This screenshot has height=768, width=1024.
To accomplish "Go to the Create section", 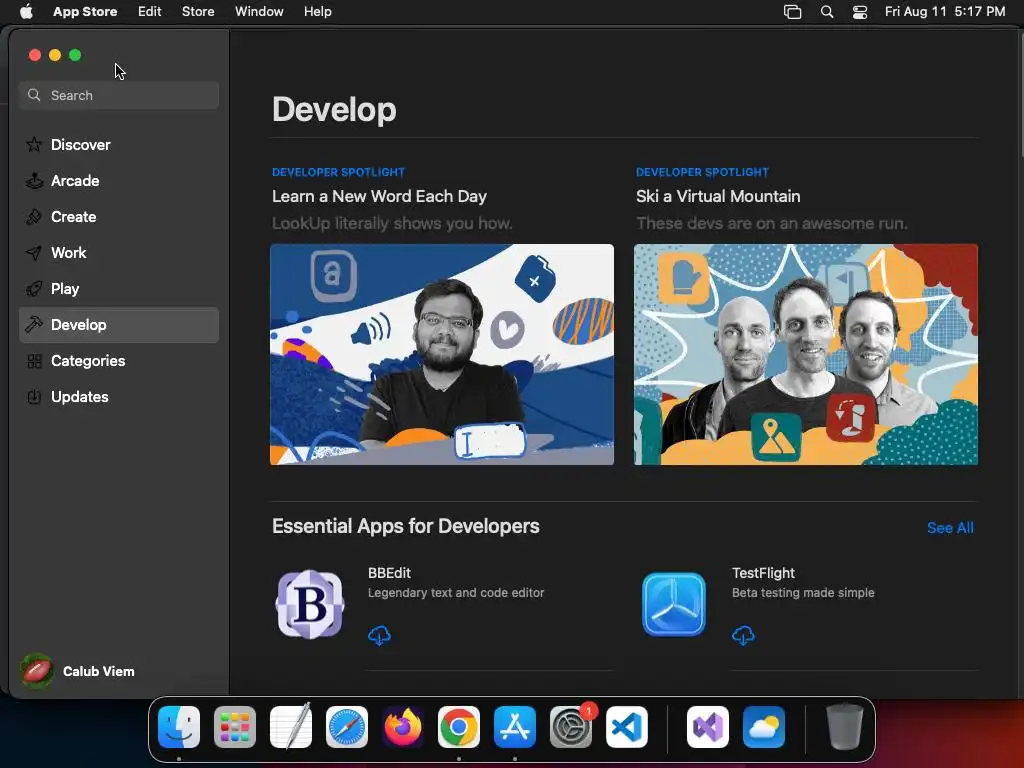I will click(119, 217).
